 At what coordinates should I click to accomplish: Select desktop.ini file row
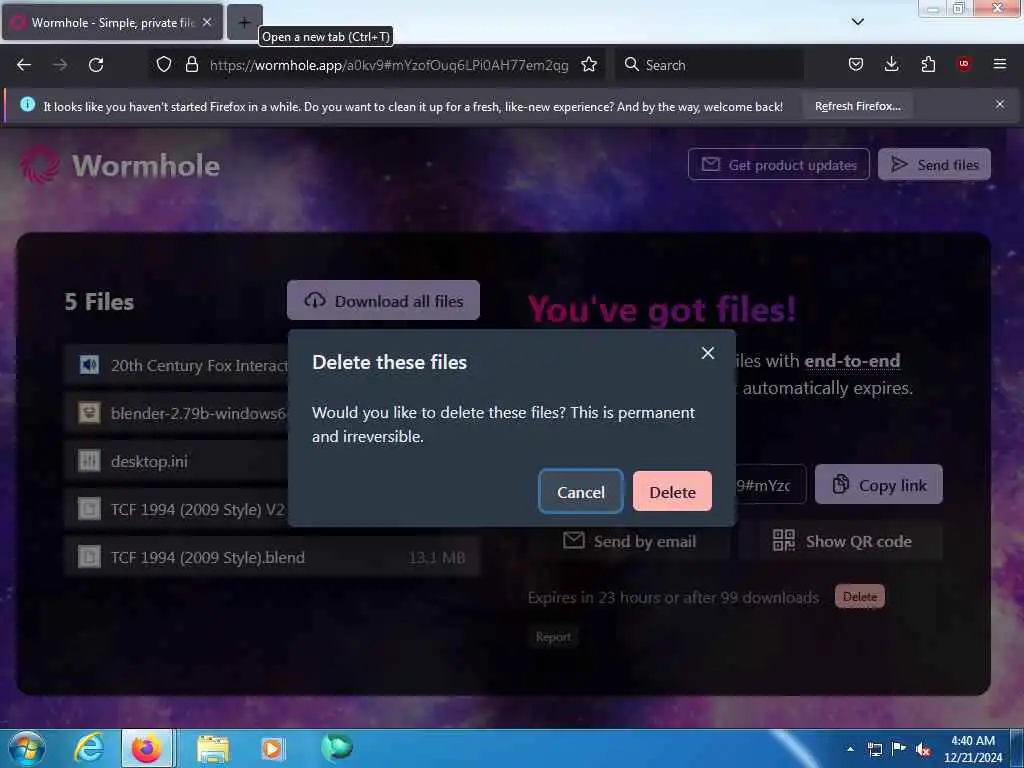[x=176, y=461]
